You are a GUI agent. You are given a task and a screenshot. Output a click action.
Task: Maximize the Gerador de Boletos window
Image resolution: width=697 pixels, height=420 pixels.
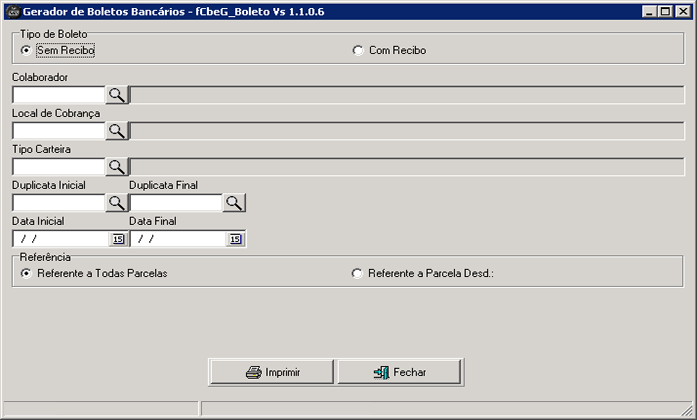tap(665, 12)
